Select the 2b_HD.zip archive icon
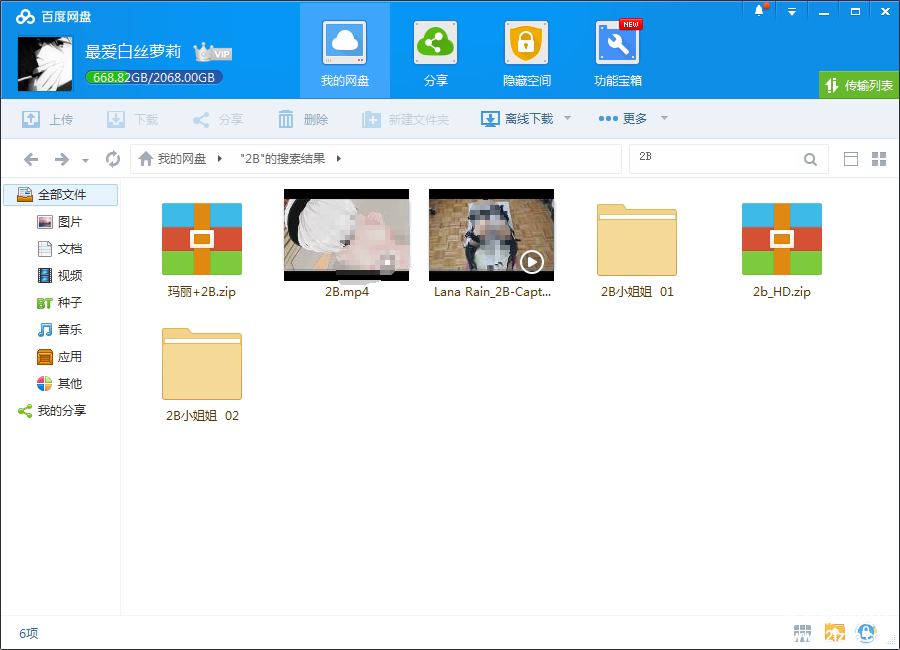900x650 pixels. [782, 239]
